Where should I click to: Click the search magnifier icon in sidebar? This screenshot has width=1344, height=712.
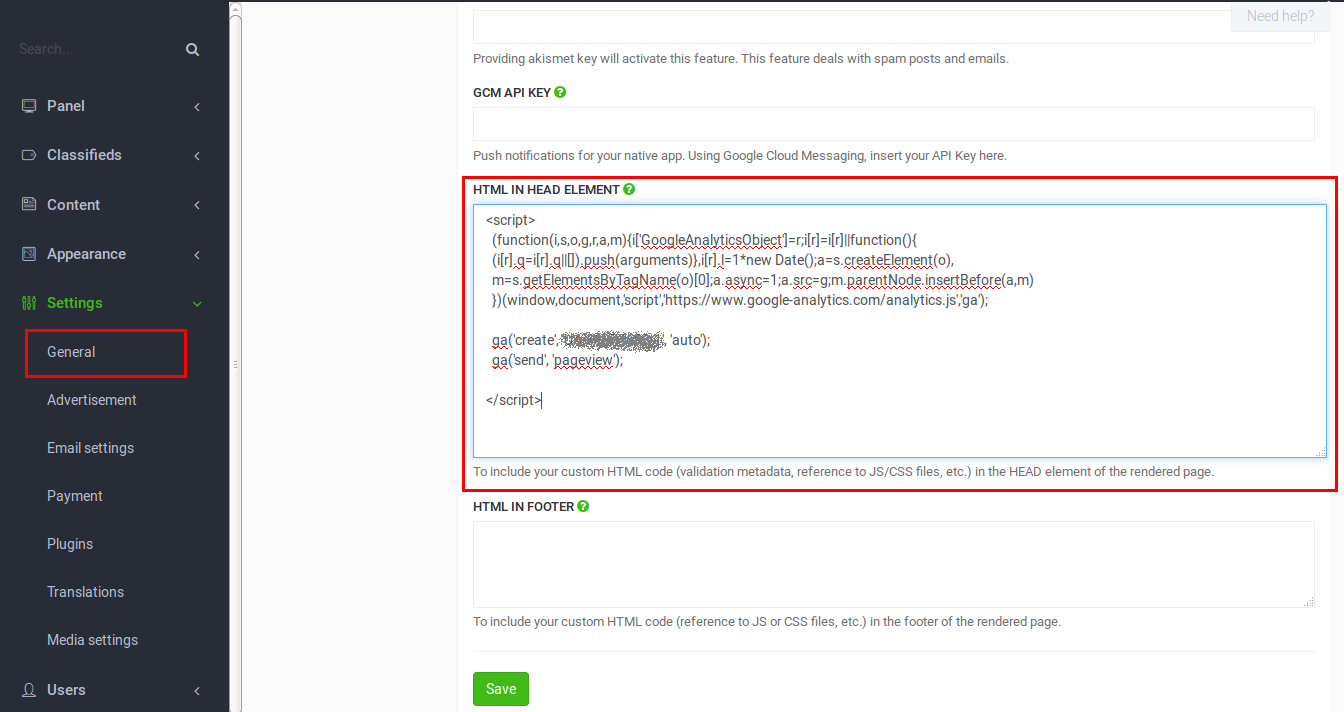tap(193, 49)
